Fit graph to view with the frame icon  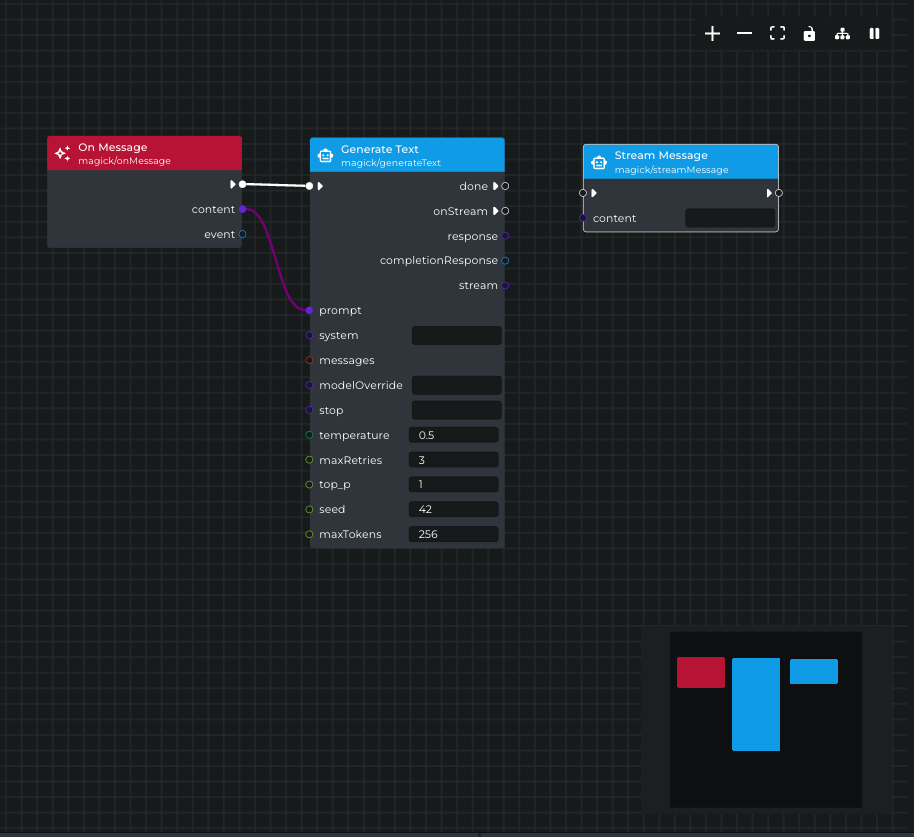777,33
